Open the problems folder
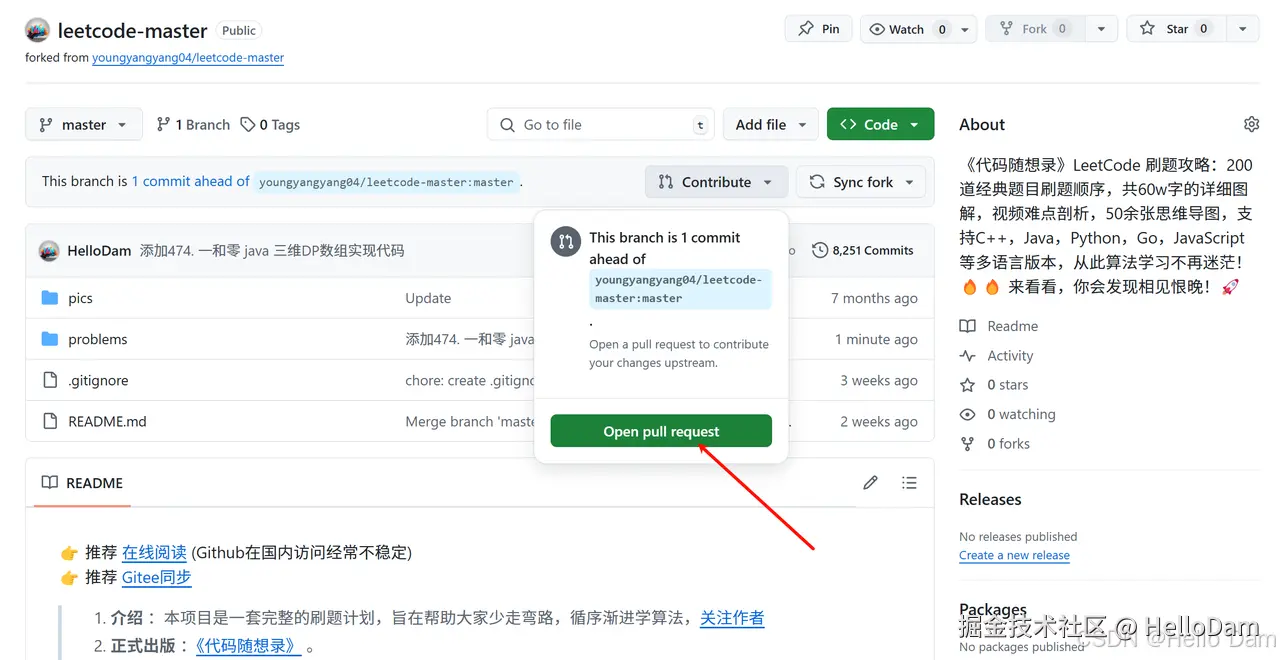1280x660 pixels. click(x=98, y=339)
